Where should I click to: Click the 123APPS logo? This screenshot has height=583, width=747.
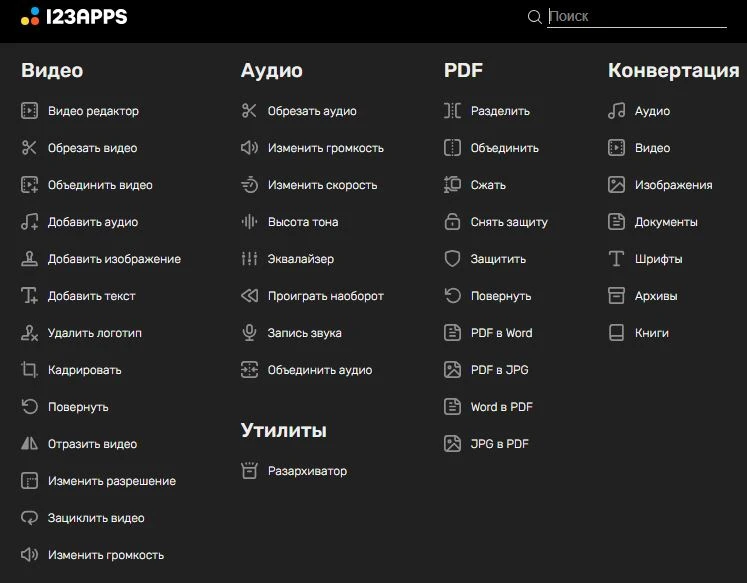click(74, 17)
